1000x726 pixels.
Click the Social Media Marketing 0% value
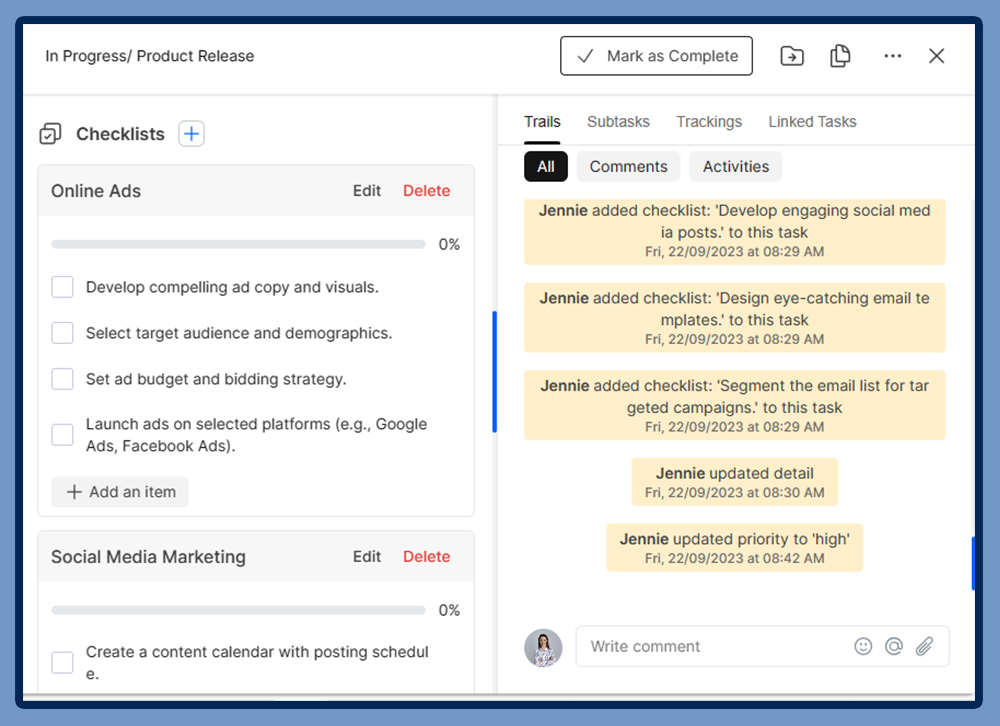click(x=449, y=611)
